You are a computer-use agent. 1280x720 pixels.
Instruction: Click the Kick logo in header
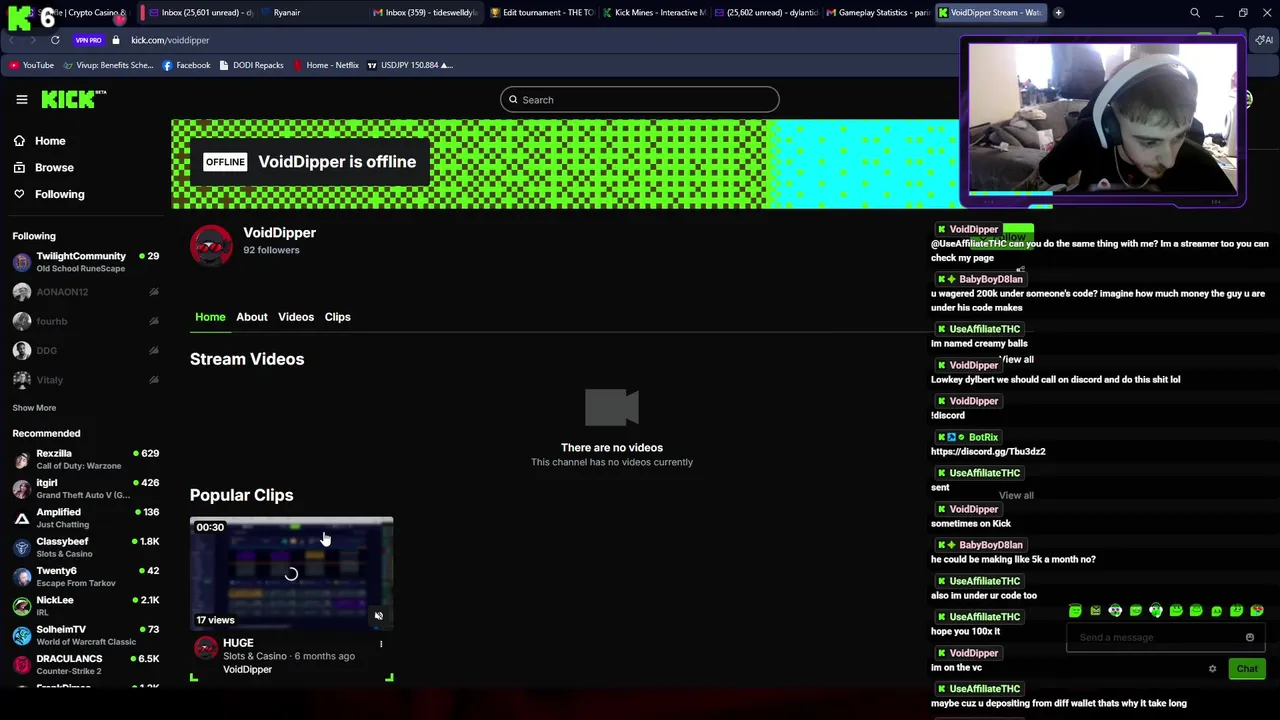73,98
